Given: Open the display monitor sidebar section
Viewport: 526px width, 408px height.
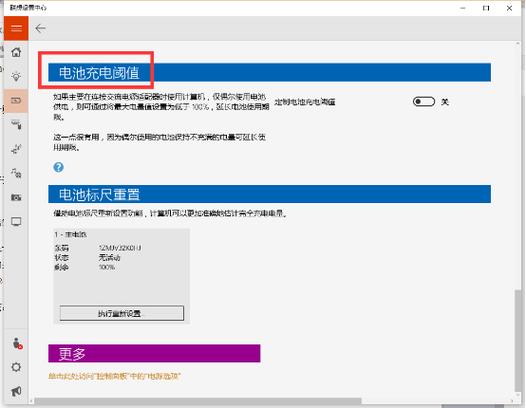Looking at the screenshot, I should tap(16, 222).
